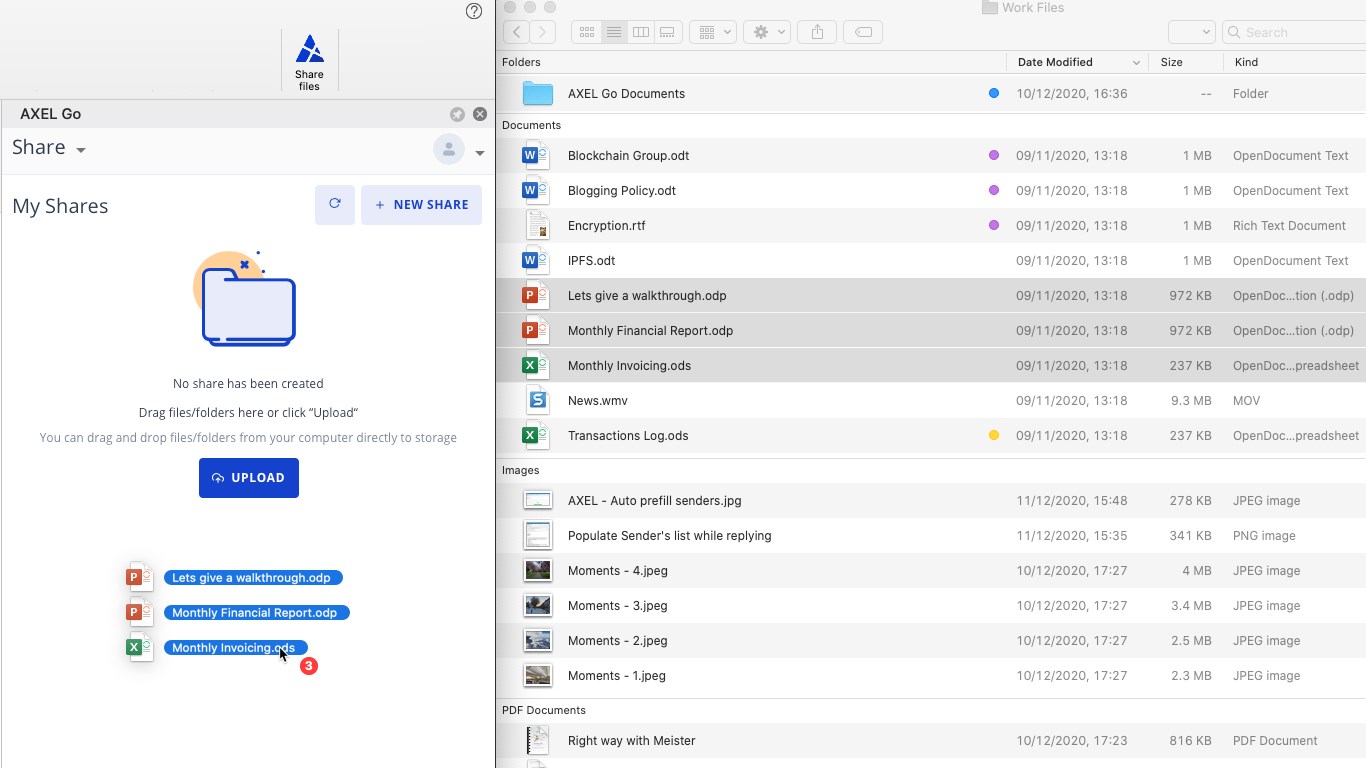Select the Blockchain Group.odt file icon
1366x768 pixels.
[537, 155]
